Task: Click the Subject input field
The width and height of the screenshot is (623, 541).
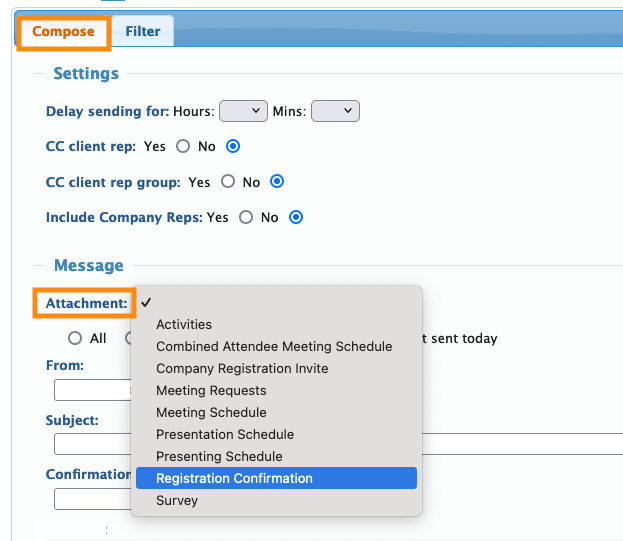Action: [x=92, y=444]
